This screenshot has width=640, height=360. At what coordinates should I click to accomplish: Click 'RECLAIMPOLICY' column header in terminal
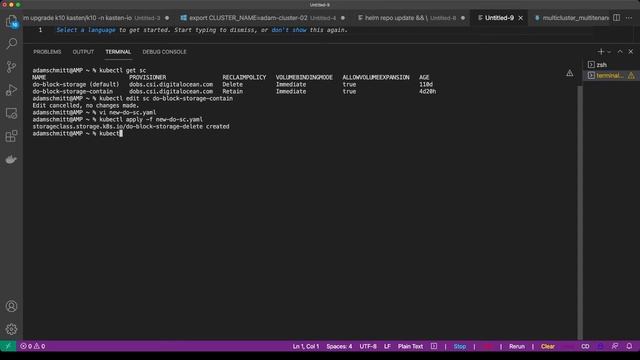[244, 78]
